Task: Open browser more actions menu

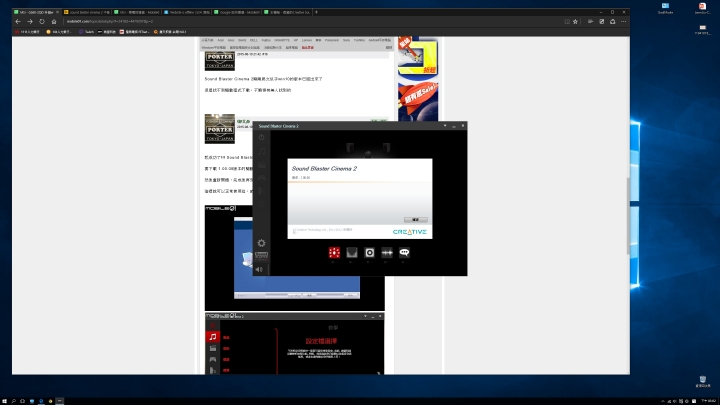Action: click(624, 22)
